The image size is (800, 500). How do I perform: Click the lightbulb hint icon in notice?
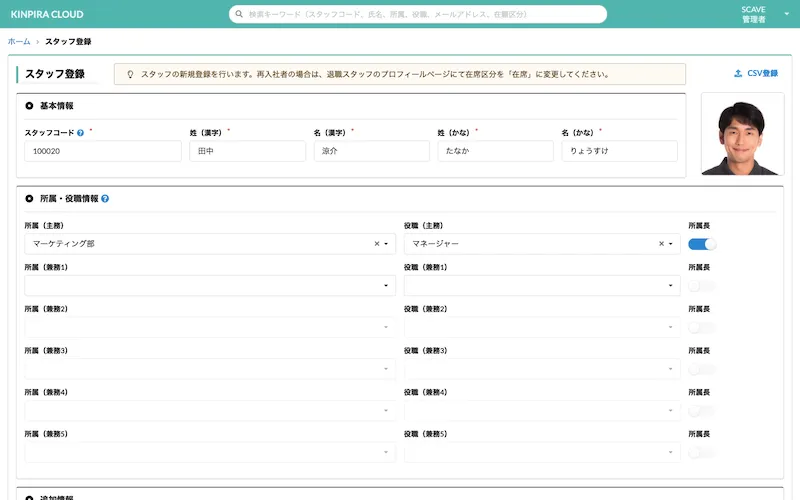click(130, 74)
